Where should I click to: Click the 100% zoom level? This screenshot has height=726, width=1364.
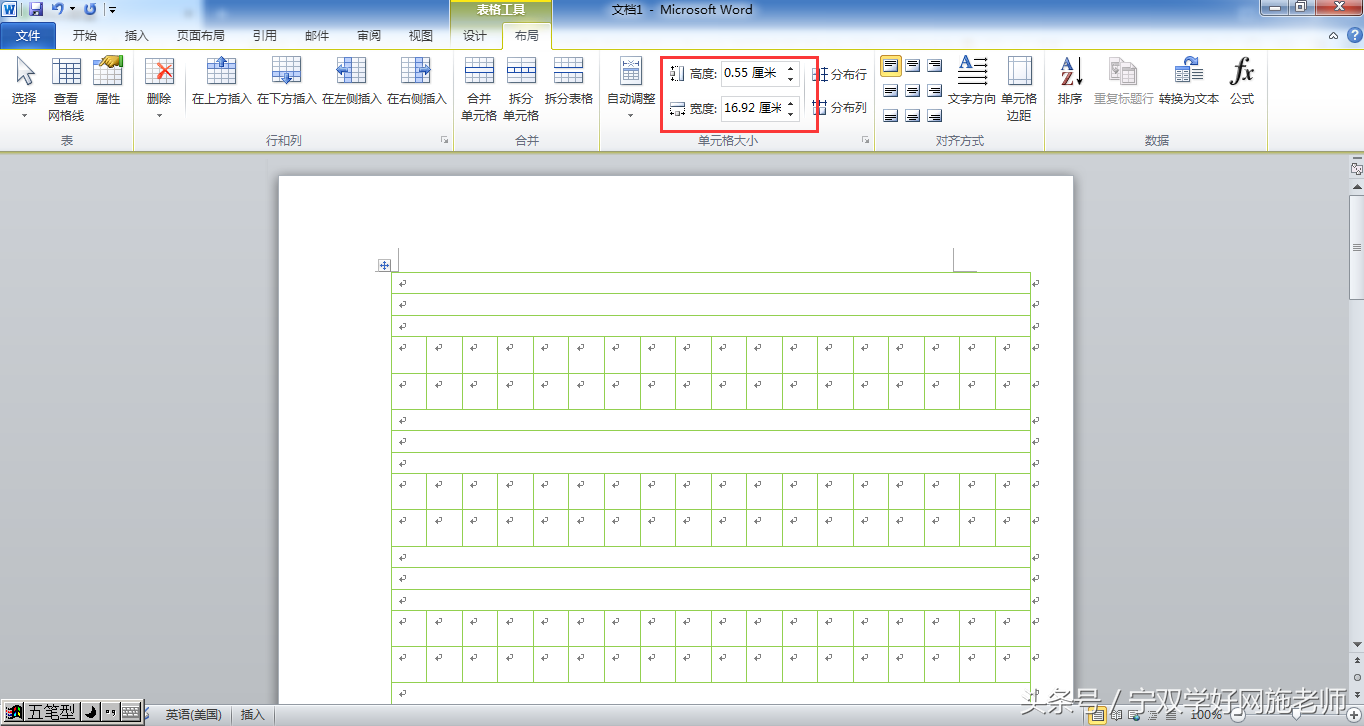point(1206,714)
